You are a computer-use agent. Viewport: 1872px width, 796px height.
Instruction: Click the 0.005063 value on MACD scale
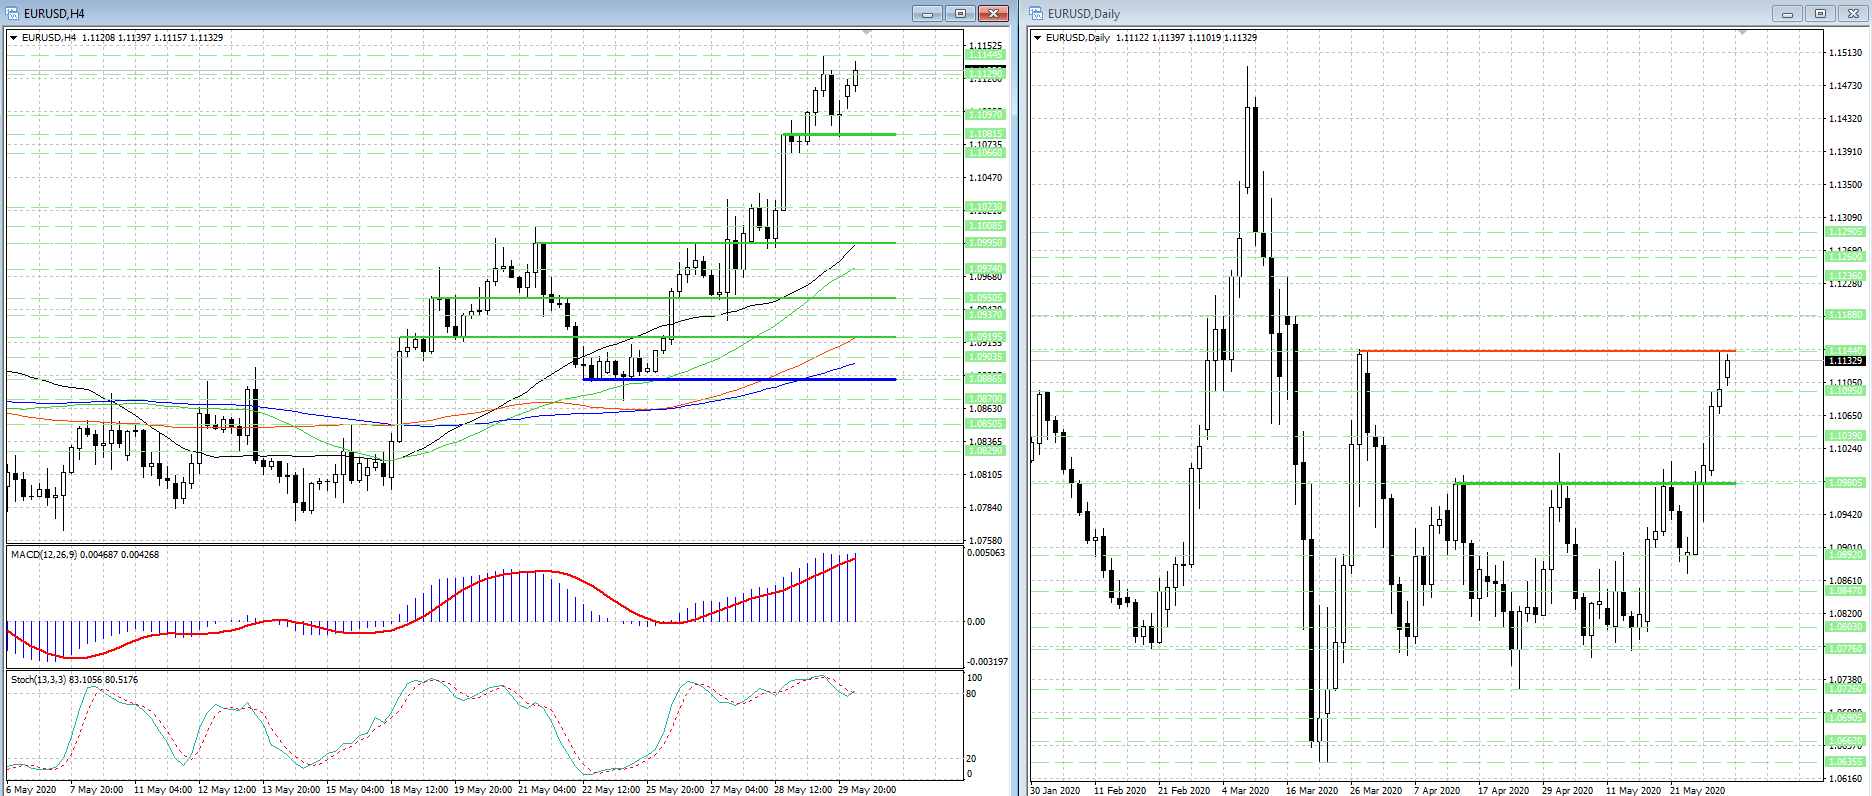tap(986, 552)
